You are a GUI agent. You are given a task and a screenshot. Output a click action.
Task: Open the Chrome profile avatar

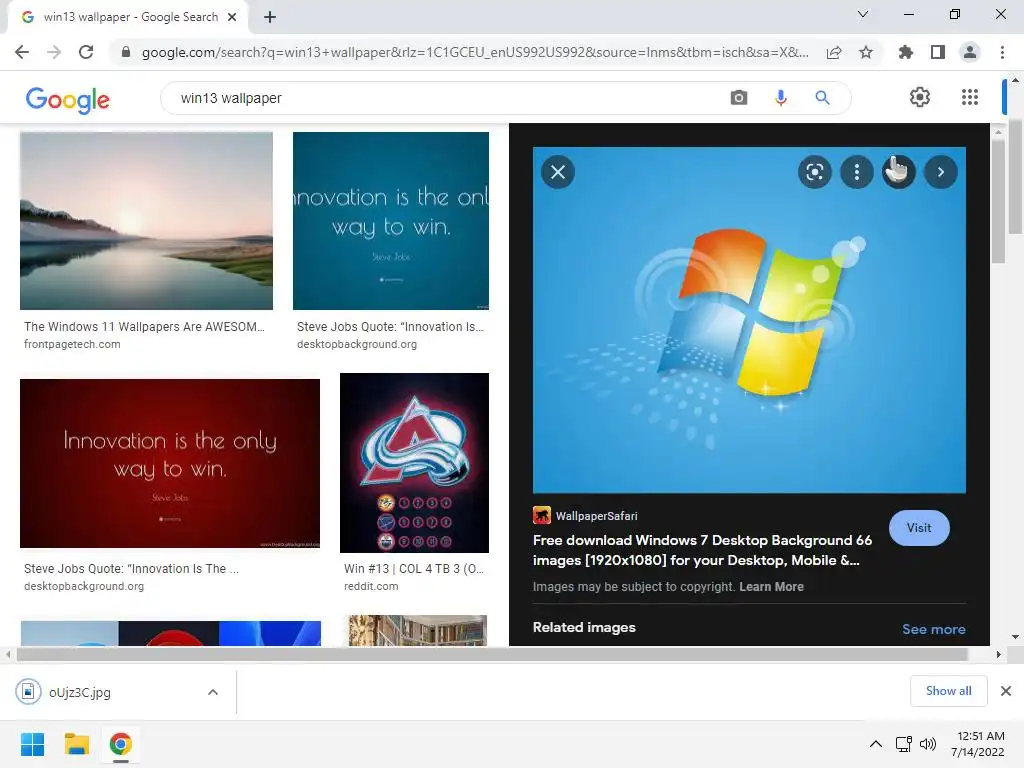tap(970, 52)
